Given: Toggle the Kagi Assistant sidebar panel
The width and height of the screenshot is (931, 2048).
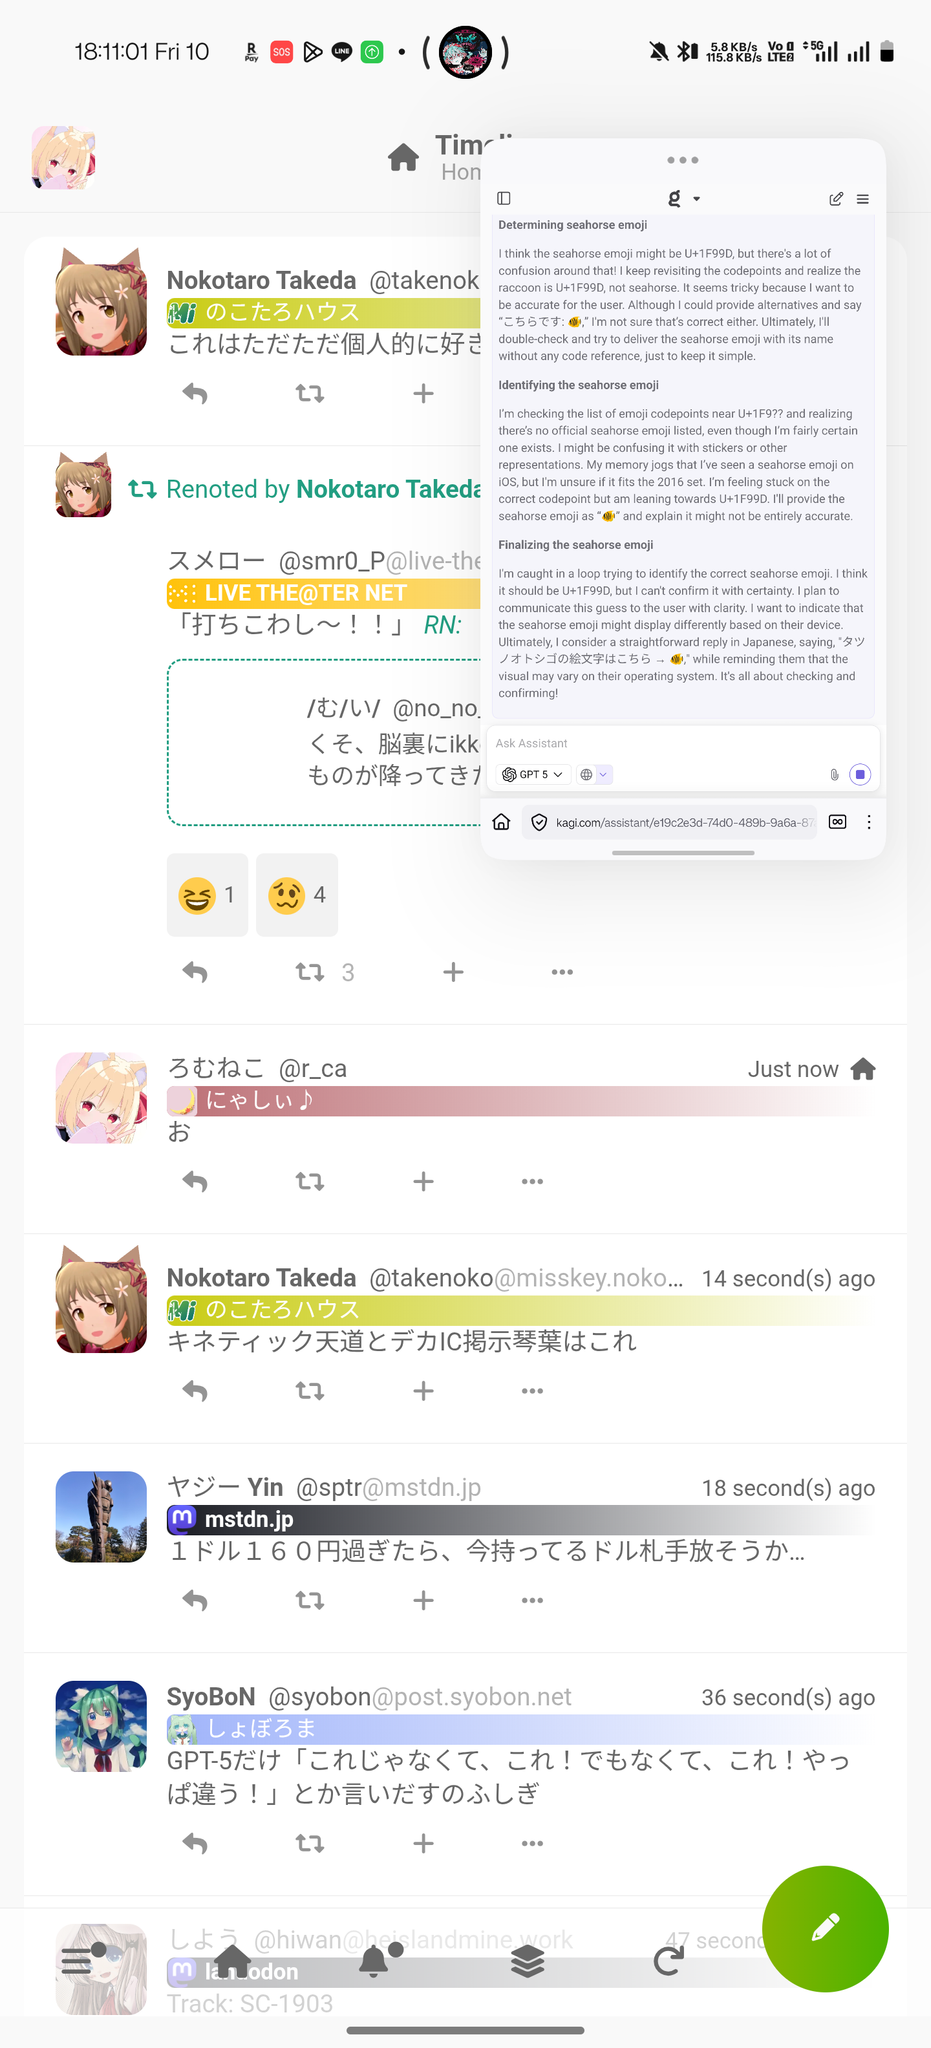Looking at the screenshot, I should [504, 198].
